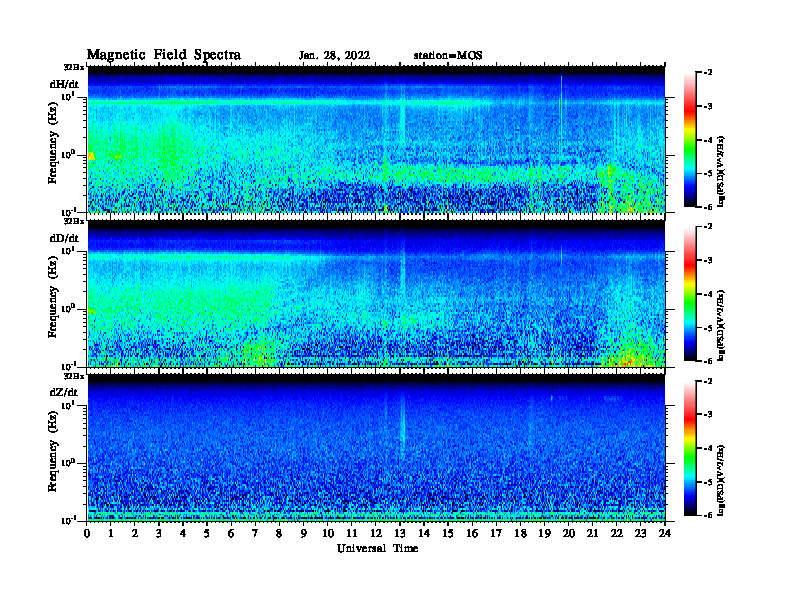Screen dimensions: 792x612
Task: Click hour tick label "13" on time axis
Action: pos(400,533)
